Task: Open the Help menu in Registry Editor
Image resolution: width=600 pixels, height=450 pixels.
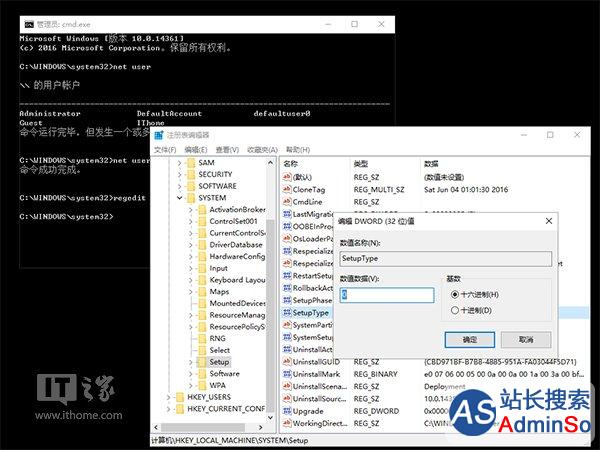Action: 298,150
